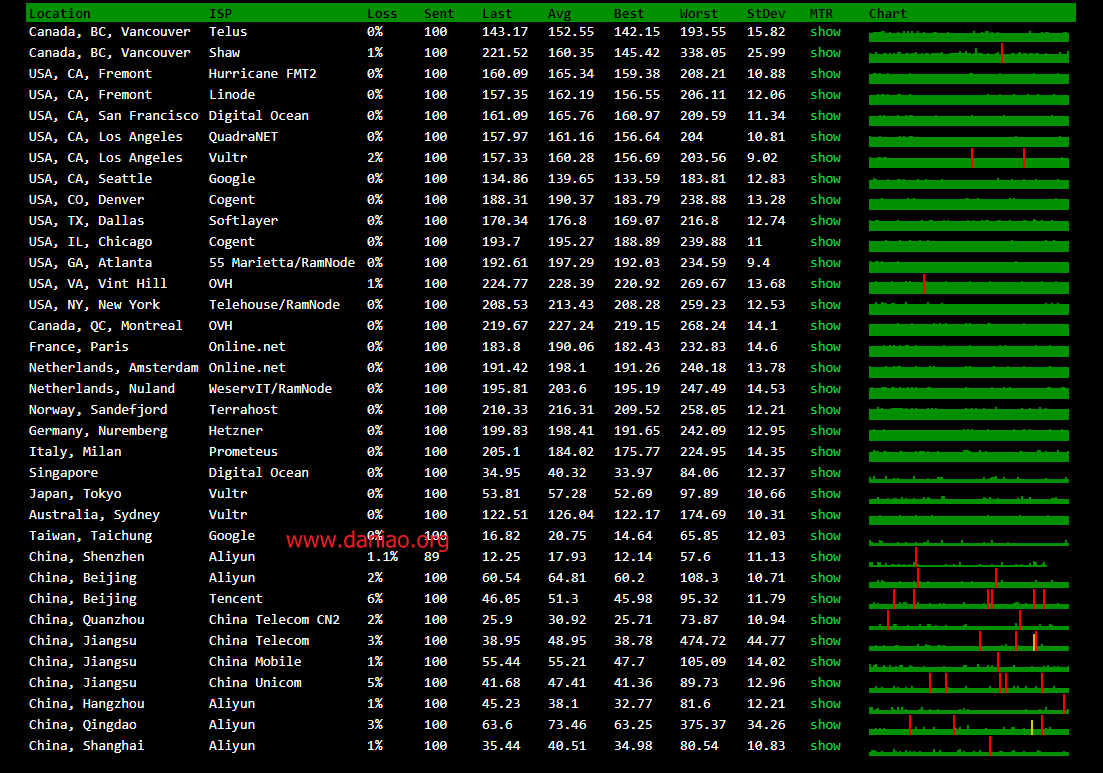Click the Loss column header
The image size is (1103, 773).
(382, 13)
